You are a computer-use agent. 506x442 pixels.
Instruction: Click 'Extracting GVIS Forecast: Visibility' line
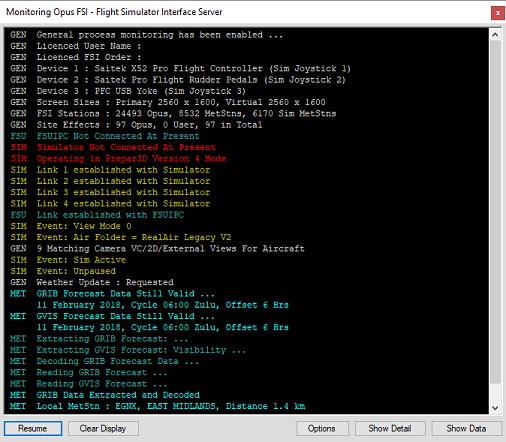click(128, 350)
